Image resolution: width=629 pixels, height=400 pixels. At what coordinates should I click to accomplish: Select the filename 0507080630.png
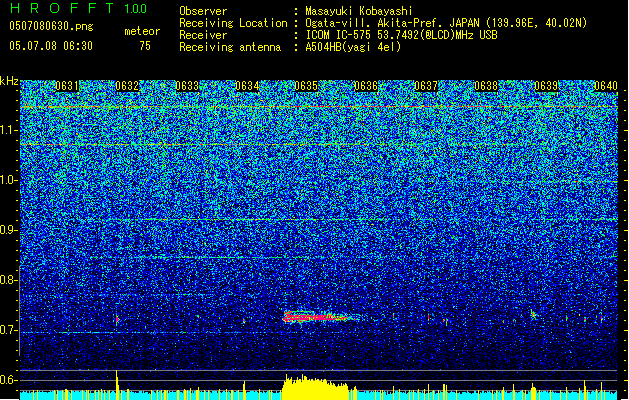coord(51,27)
